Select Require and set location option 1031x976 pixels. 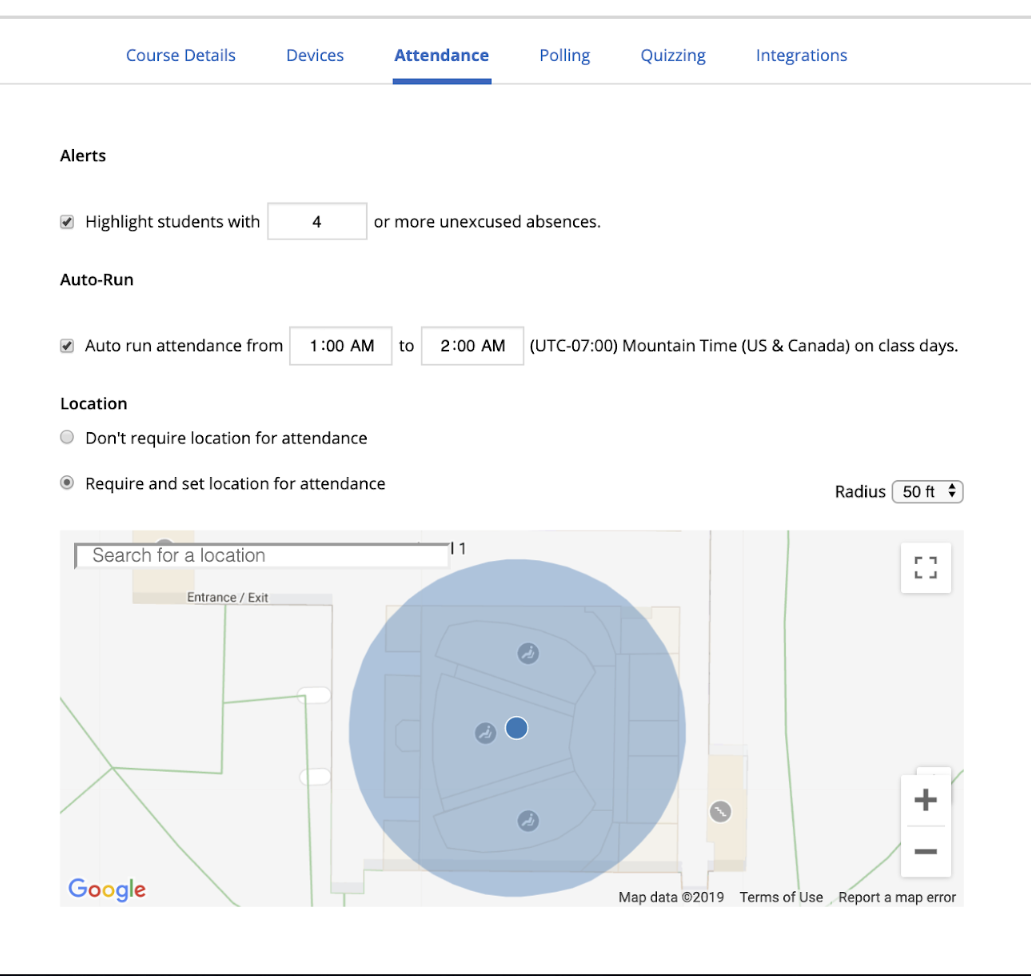coord(67,483)
